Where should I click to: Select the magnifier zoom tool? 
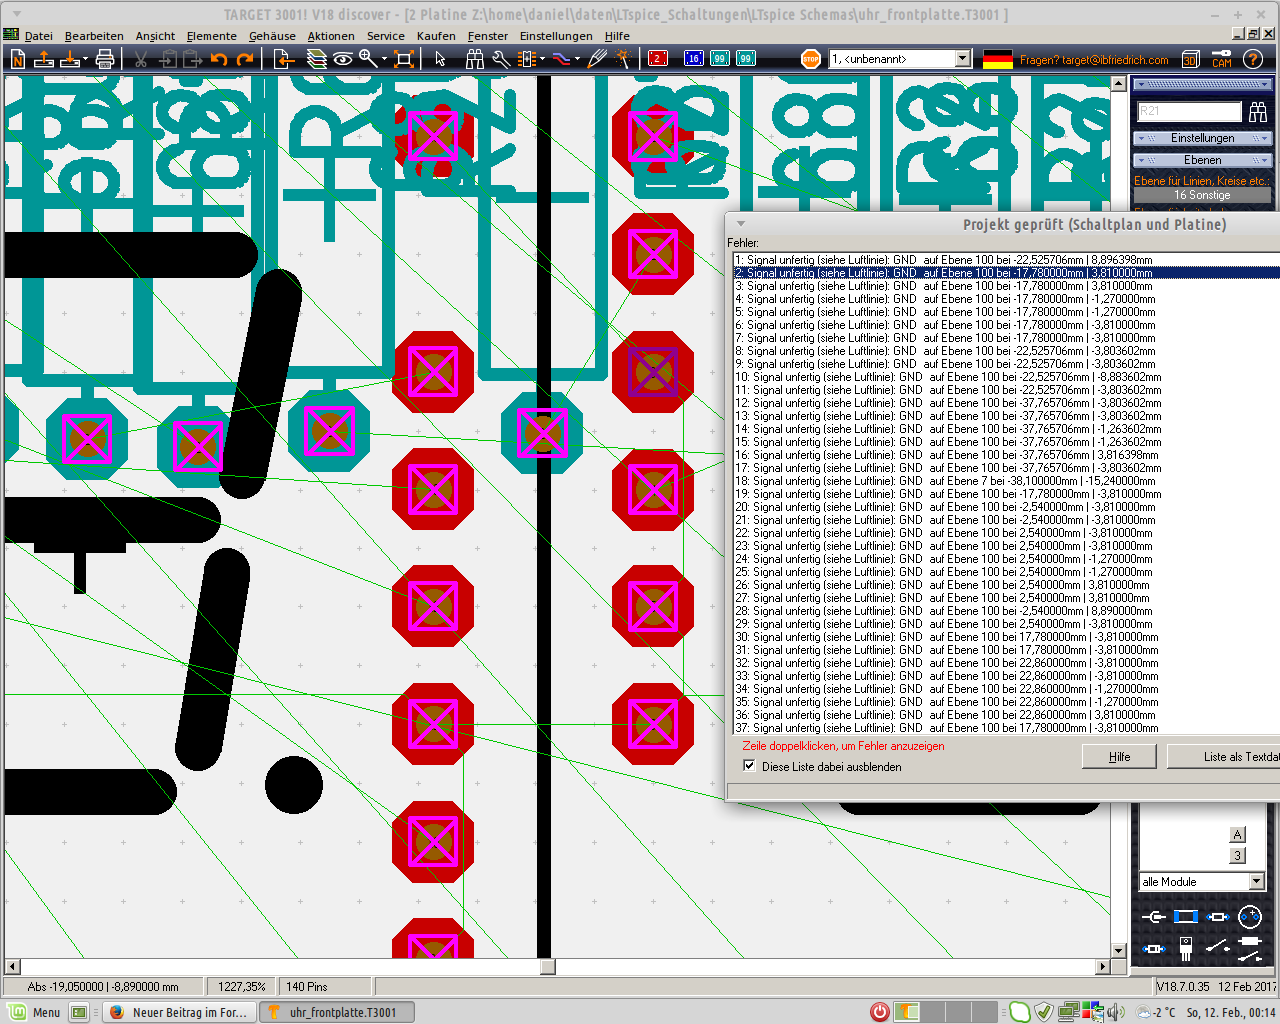pyautogui.click(x=368, y=59)
